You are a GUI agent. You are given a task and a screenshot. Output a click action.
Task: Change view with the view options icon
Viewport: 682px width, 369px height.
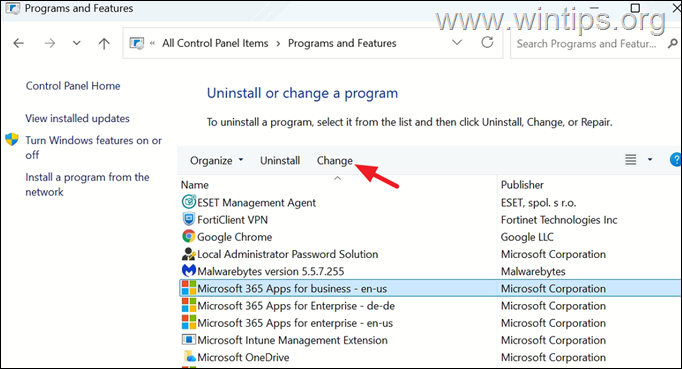[x=631, y=160]
